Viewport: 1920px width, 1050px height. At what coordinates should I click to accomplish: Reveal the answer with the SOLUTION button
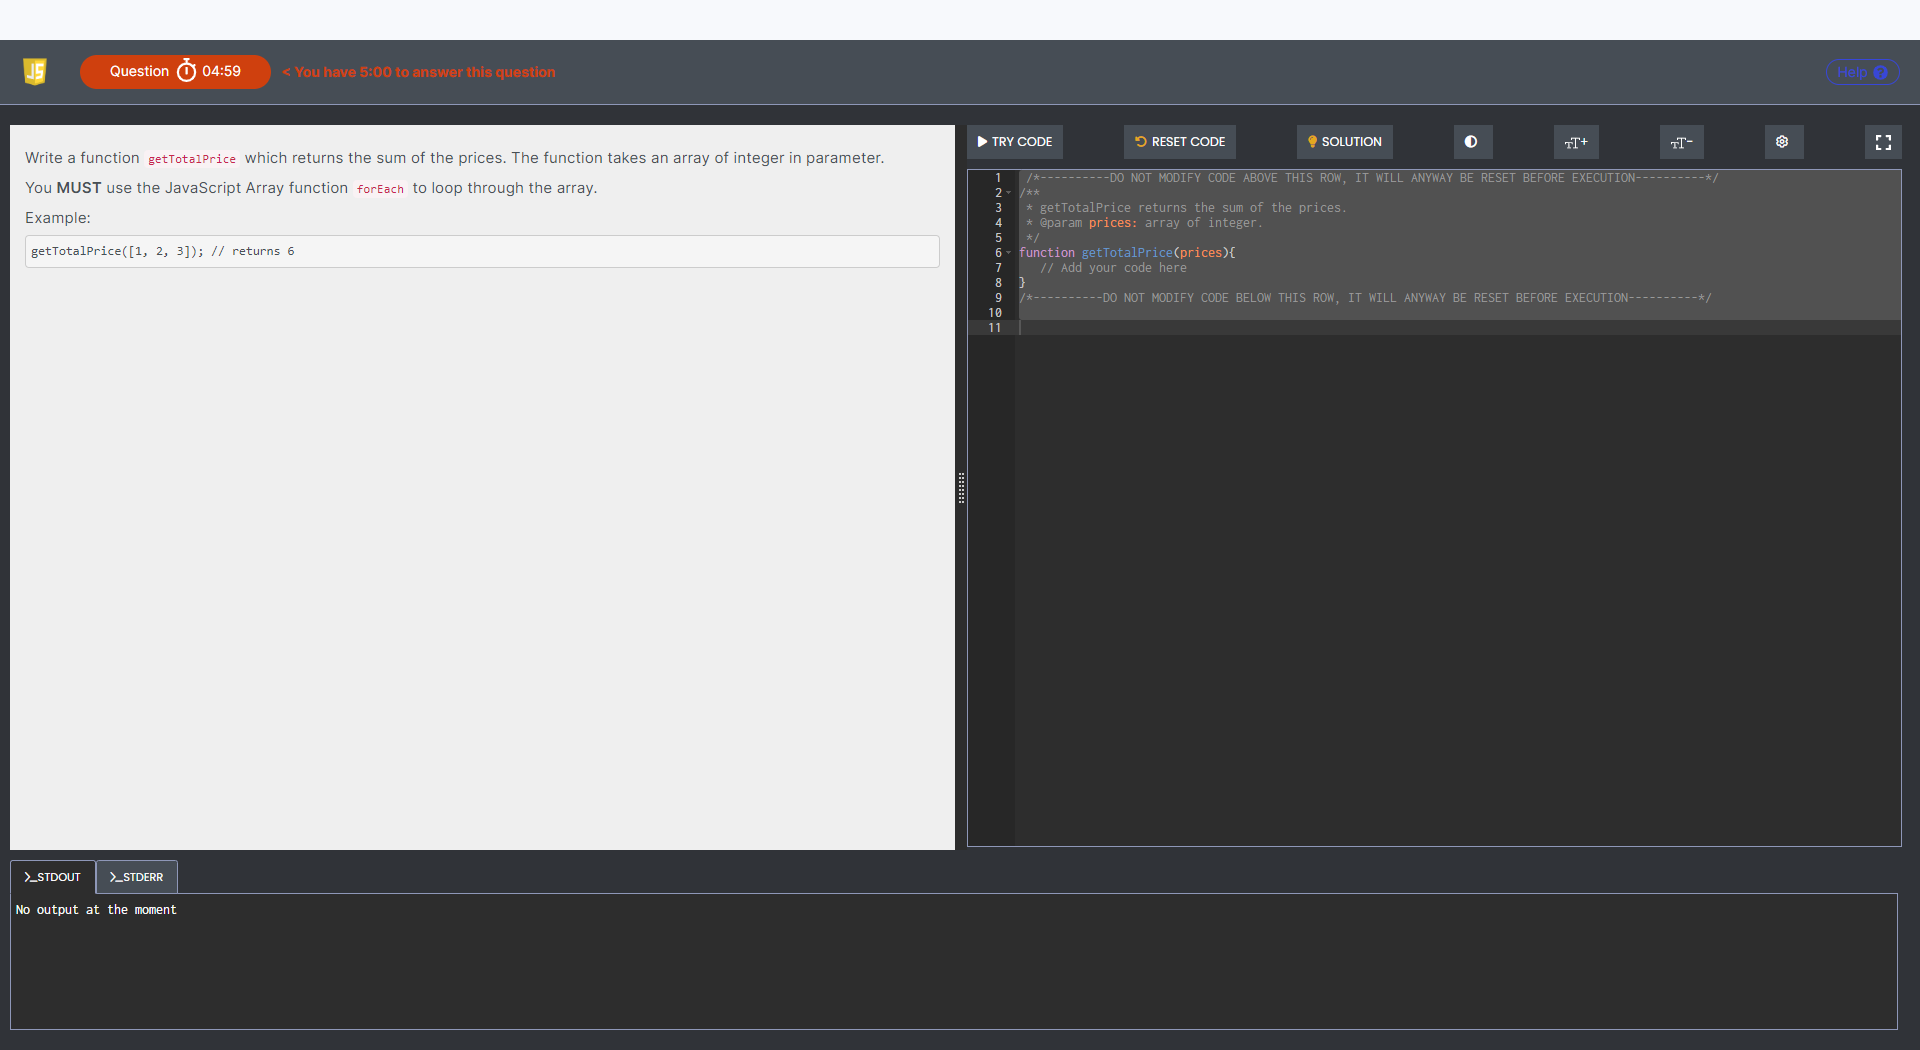pyautogui.click(x=1344, y=142)
